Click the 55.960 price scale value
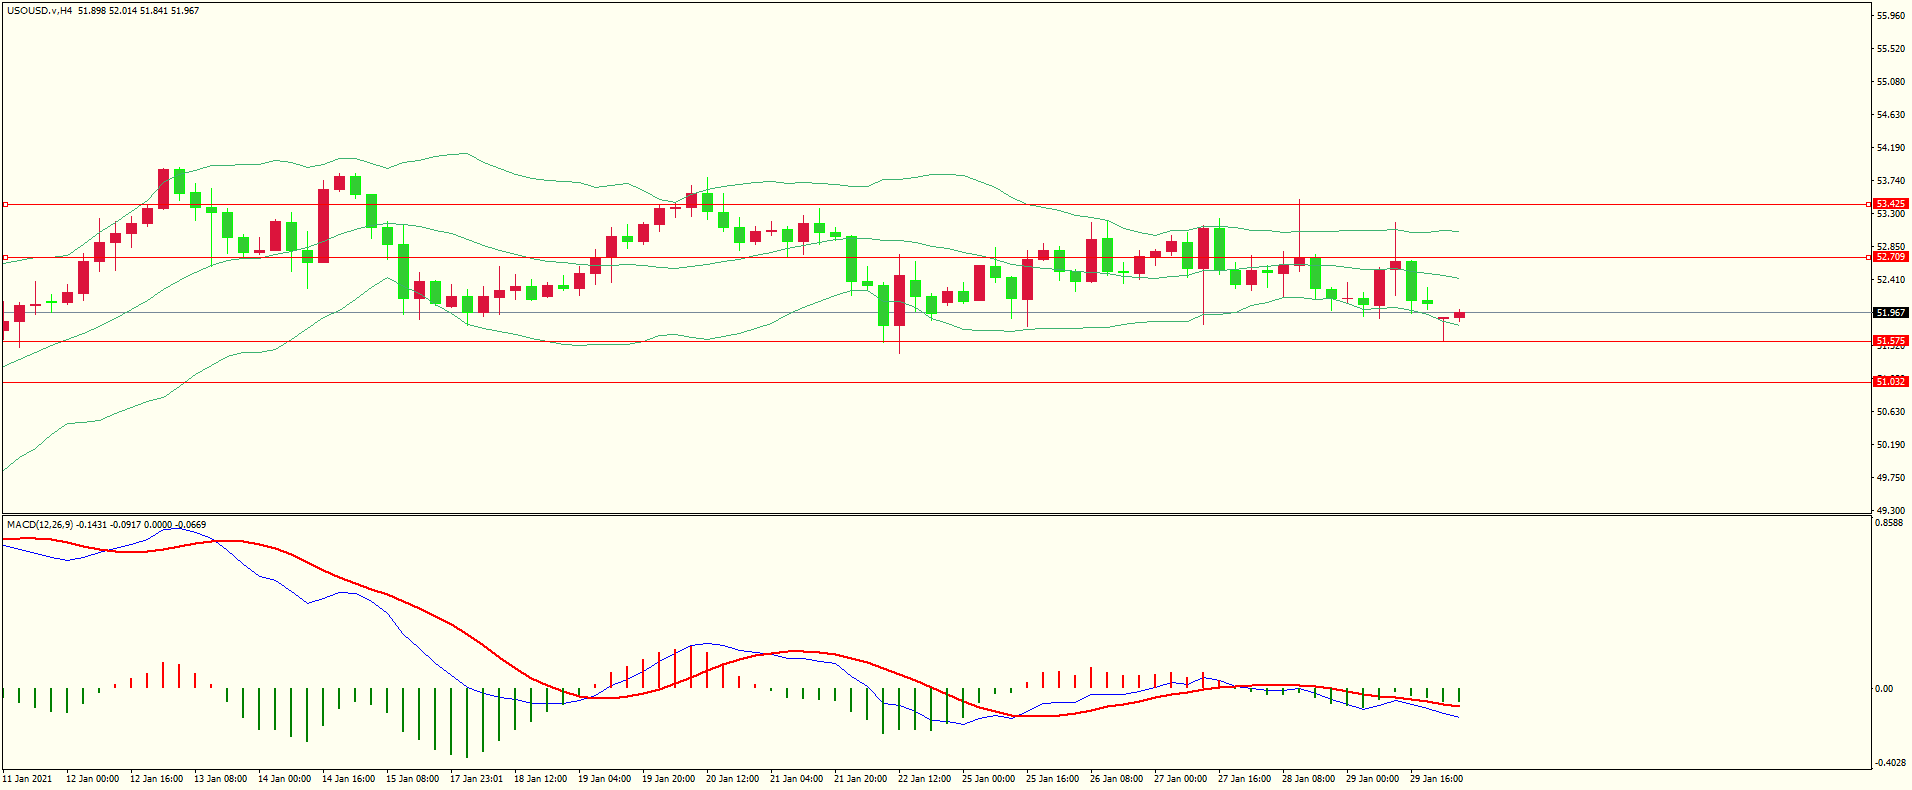The width and height of the screenshot is (1912, 790). pos(1890,16)
